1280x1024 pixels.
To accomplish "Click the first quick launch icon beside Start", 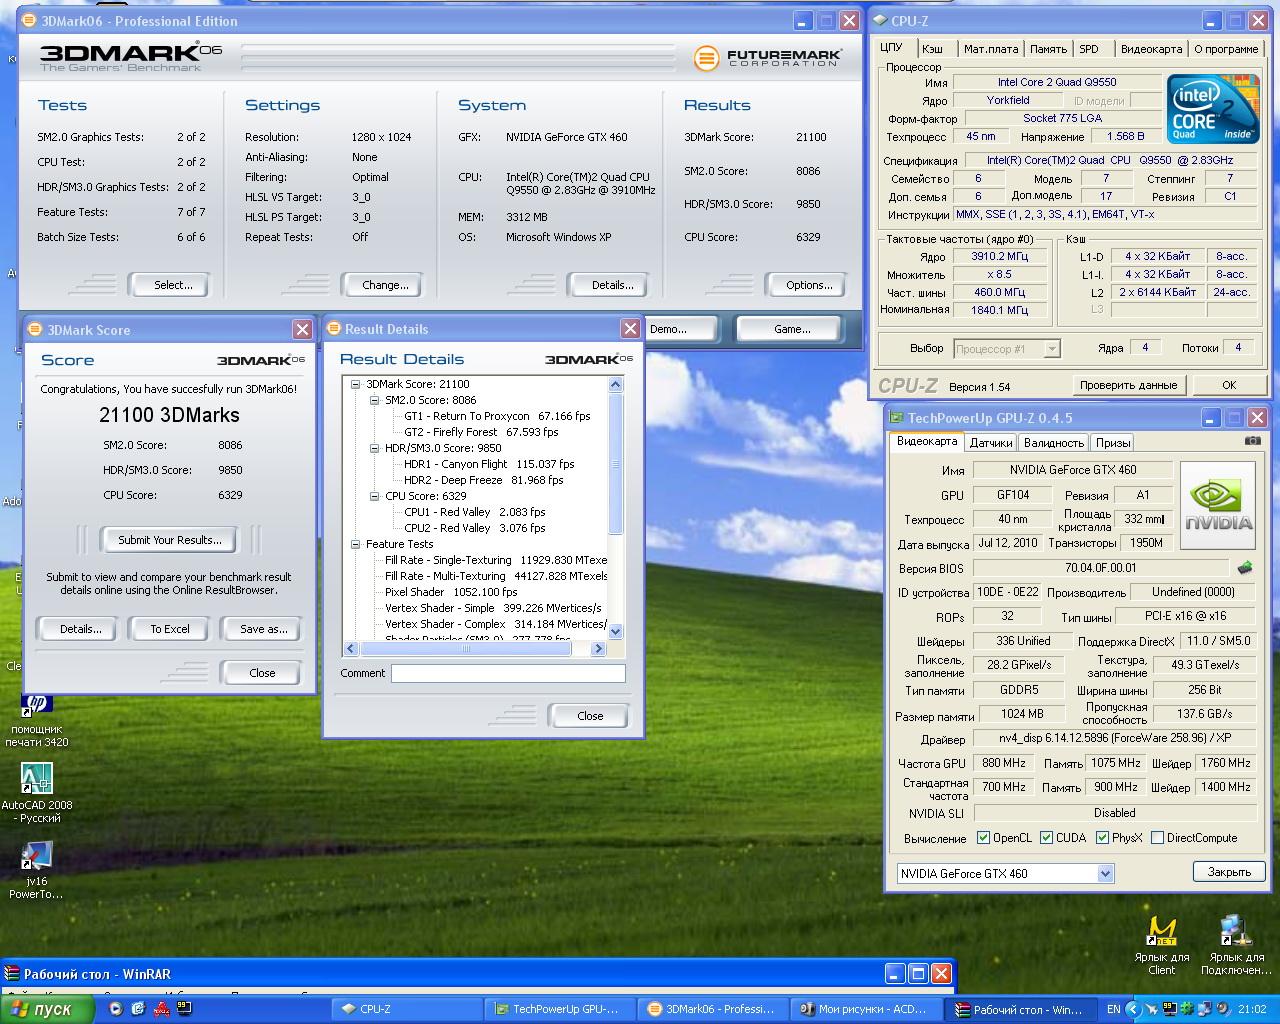I will click(116, 1009).
